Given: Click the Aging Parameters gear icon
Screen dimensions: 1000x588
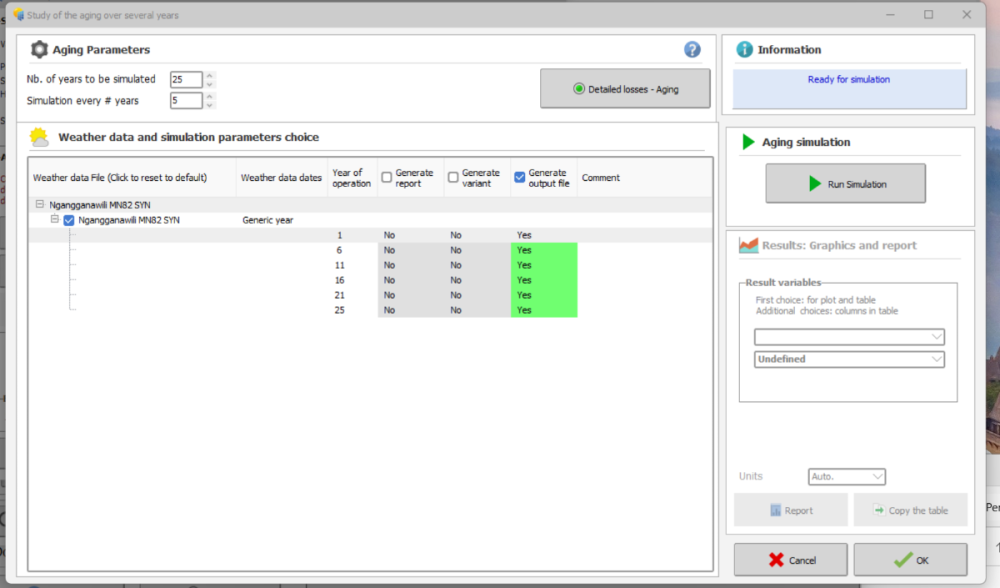Looking at the screenshot, I should 39,50.
